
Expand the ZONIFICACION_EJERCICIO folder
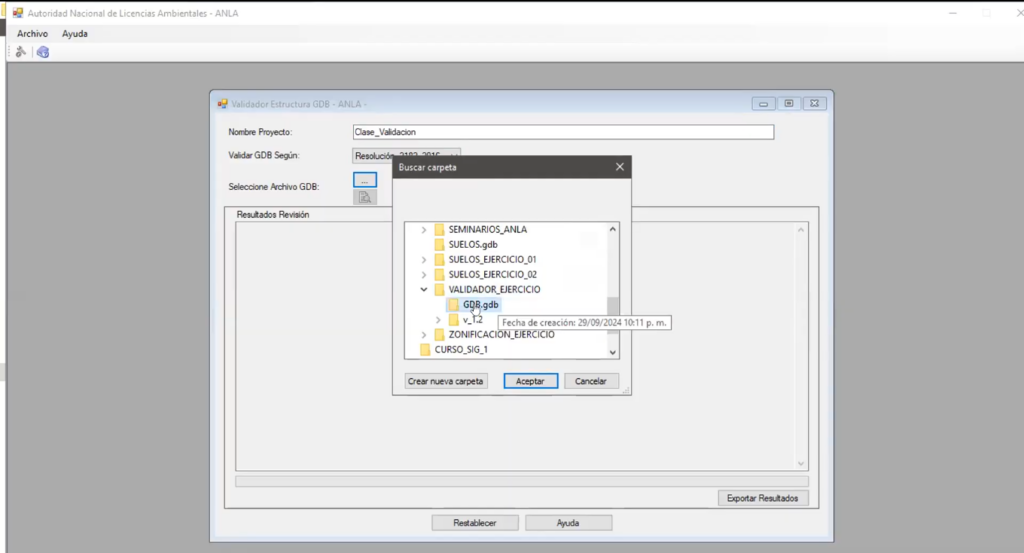[x=424, y=334]
